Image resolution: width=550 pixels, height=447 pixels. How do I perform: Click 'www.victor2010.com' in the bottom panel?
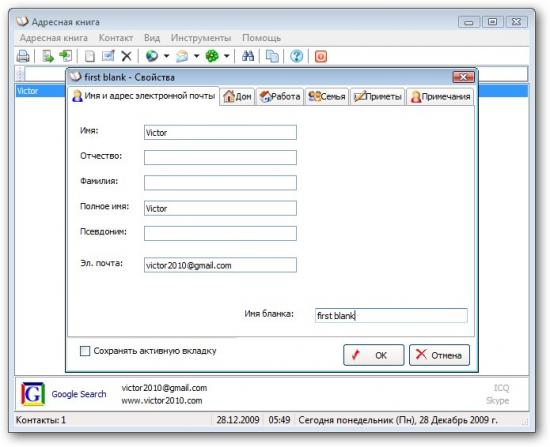(x=162, y=400)
